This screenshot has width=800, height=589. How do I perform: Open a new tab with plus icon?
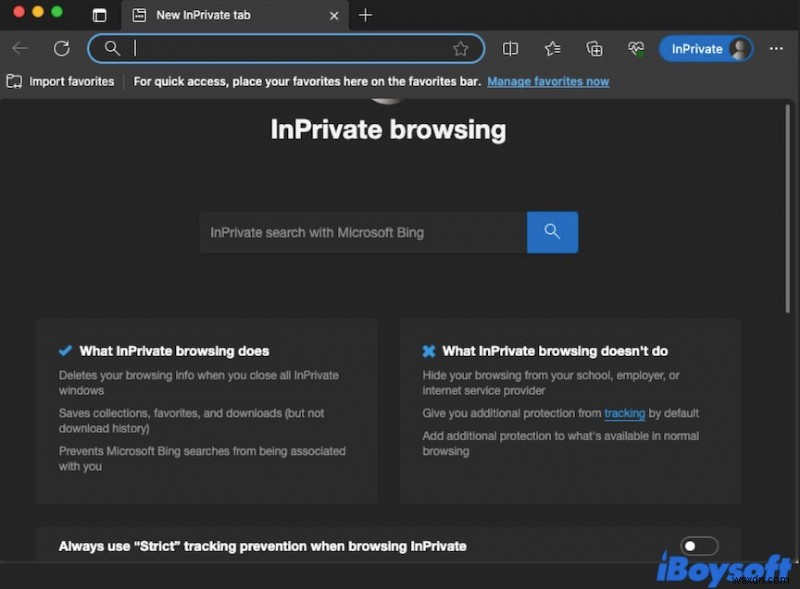(x=365, y=15)
